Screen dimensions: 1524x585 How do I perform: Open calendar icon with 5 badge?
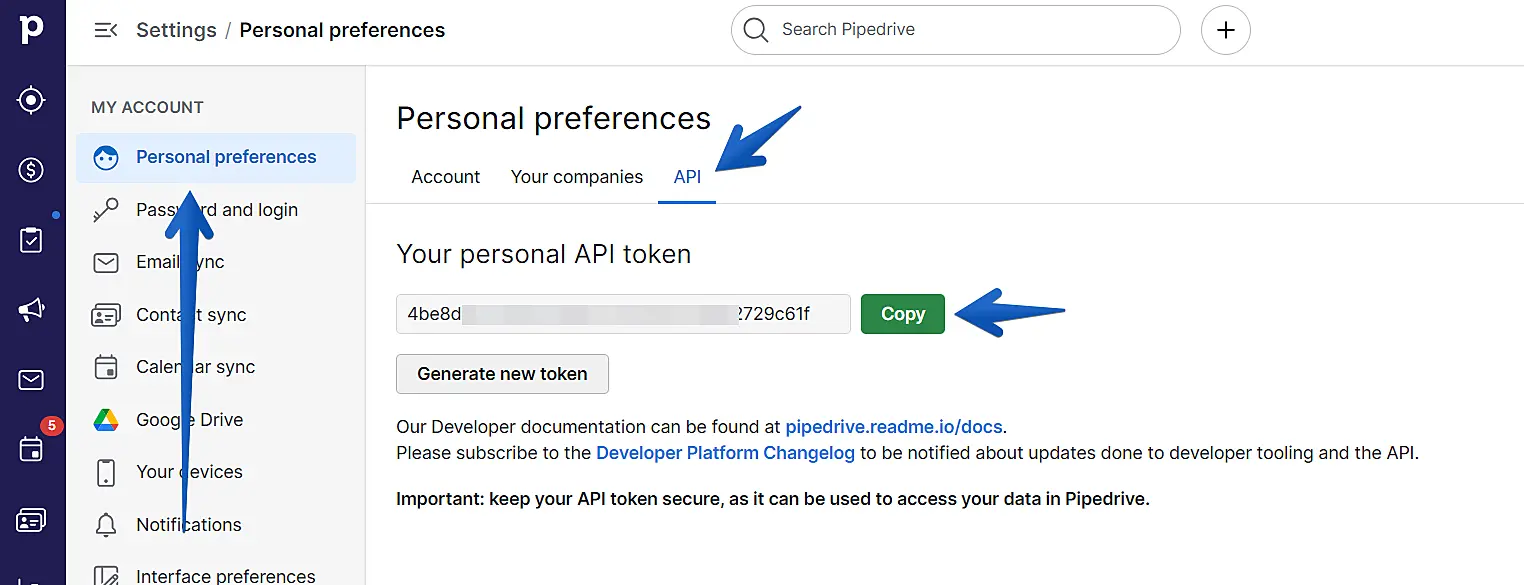click(x=32, y=449)
